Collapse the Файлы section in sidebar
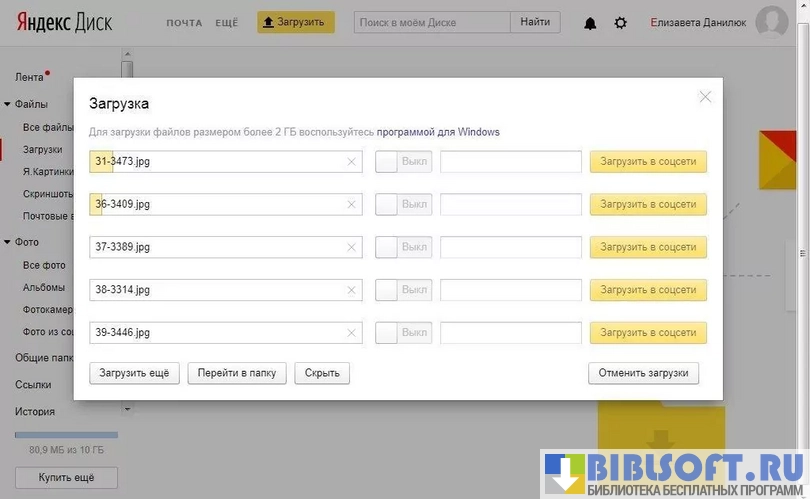 [x=7, y=103]
